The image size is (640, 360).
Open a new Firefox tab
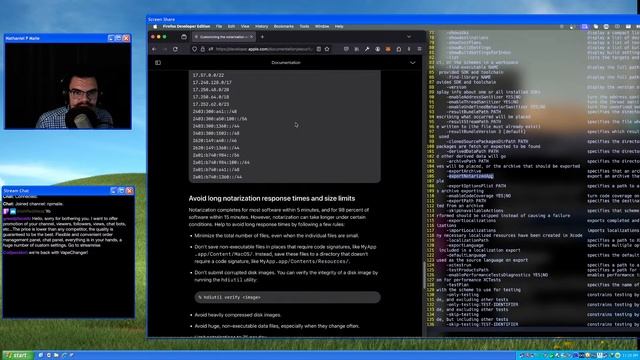coord(262,37)
